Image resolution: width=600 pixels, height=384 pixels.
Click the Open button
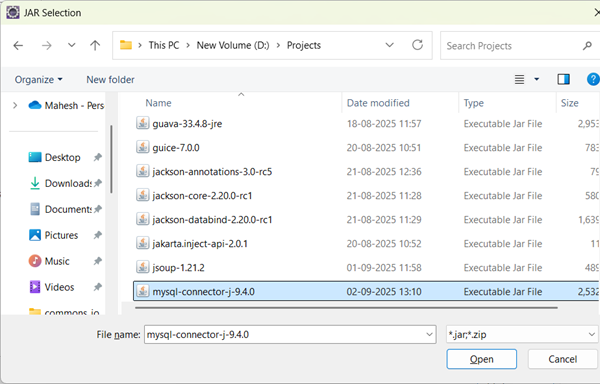tap(481, 359)
